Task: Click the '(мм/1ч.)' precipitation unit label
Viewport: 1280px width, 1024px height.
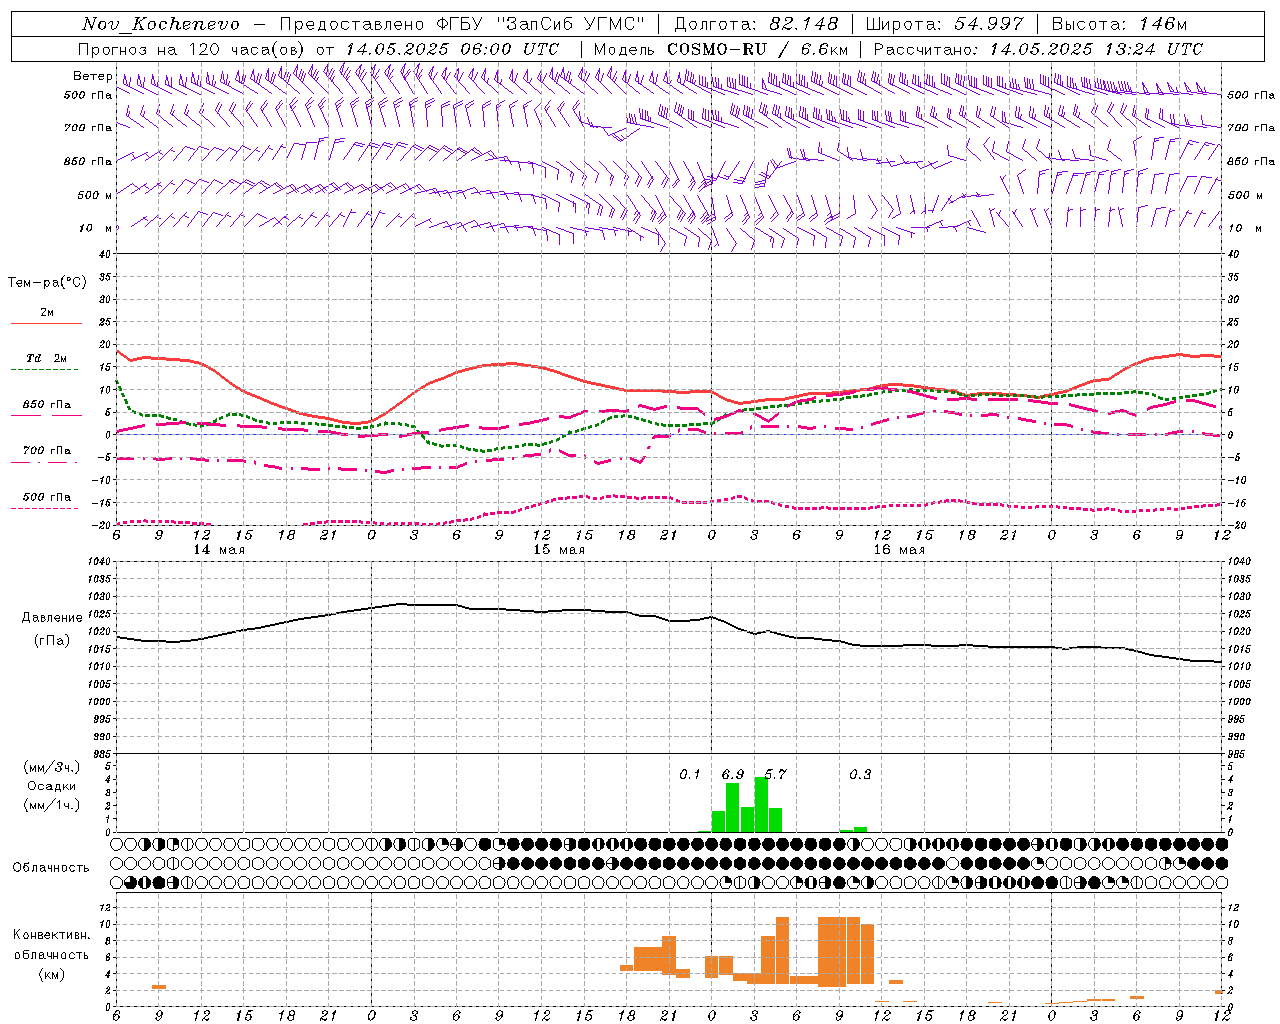Action: [x=52, y=805]
